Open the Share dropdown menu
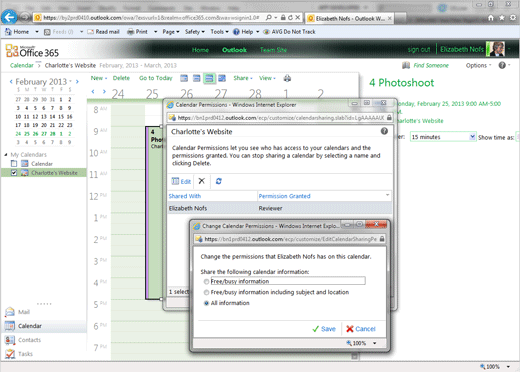The image size is (520, 372). click(243, 78)
